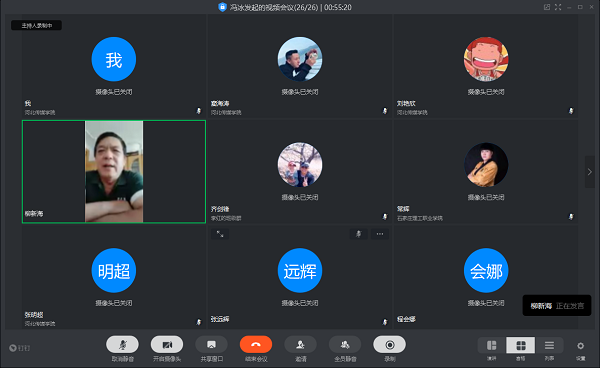Click 刘艳欣's cartoon avatar

tap(486, 59)
